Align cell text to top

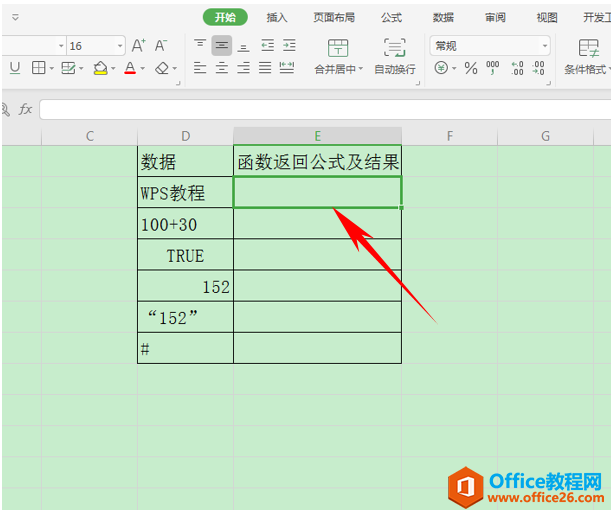[200, 45]
